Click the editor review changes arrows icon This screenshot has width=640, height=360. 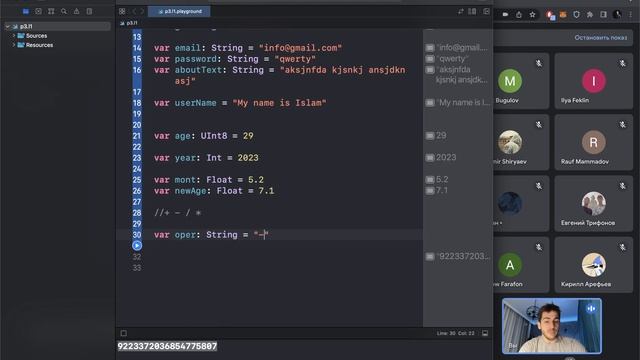(460, 11)
